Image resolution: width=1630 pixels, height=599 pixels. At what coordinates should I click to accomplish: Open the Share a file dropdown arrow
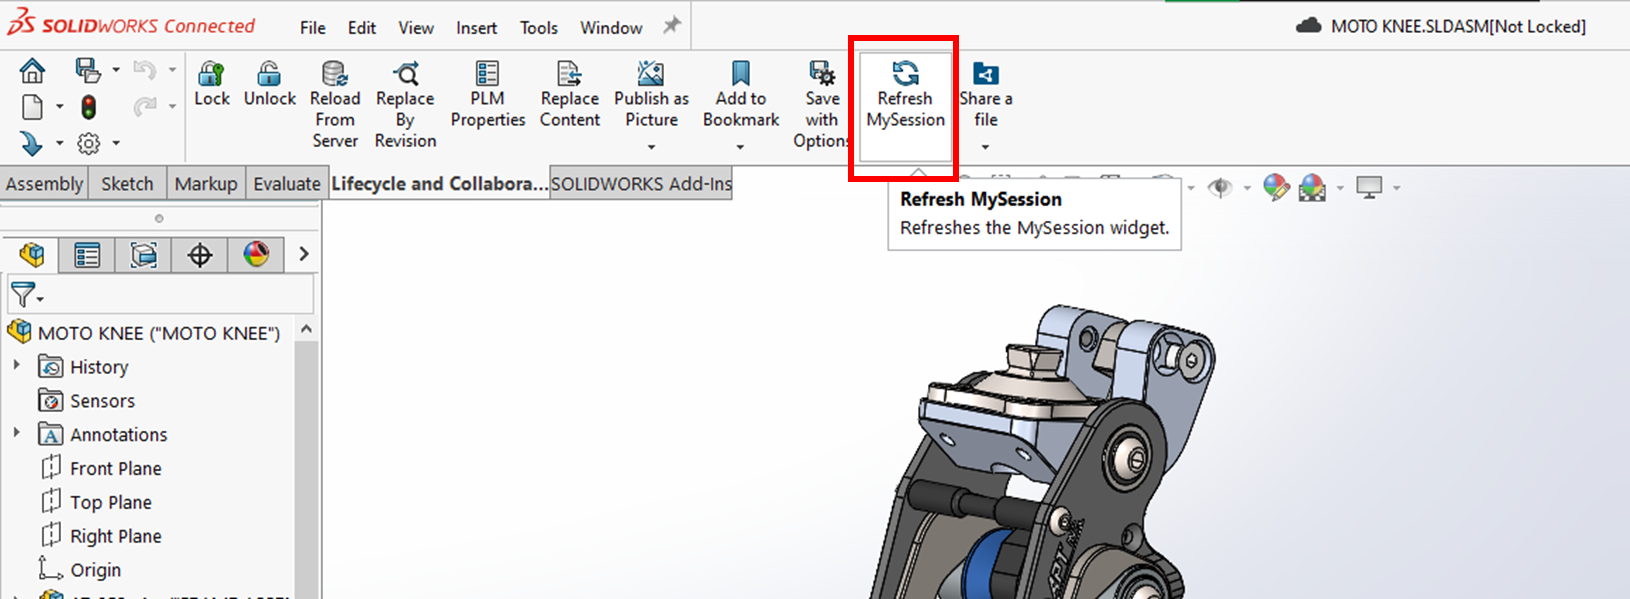985,148
